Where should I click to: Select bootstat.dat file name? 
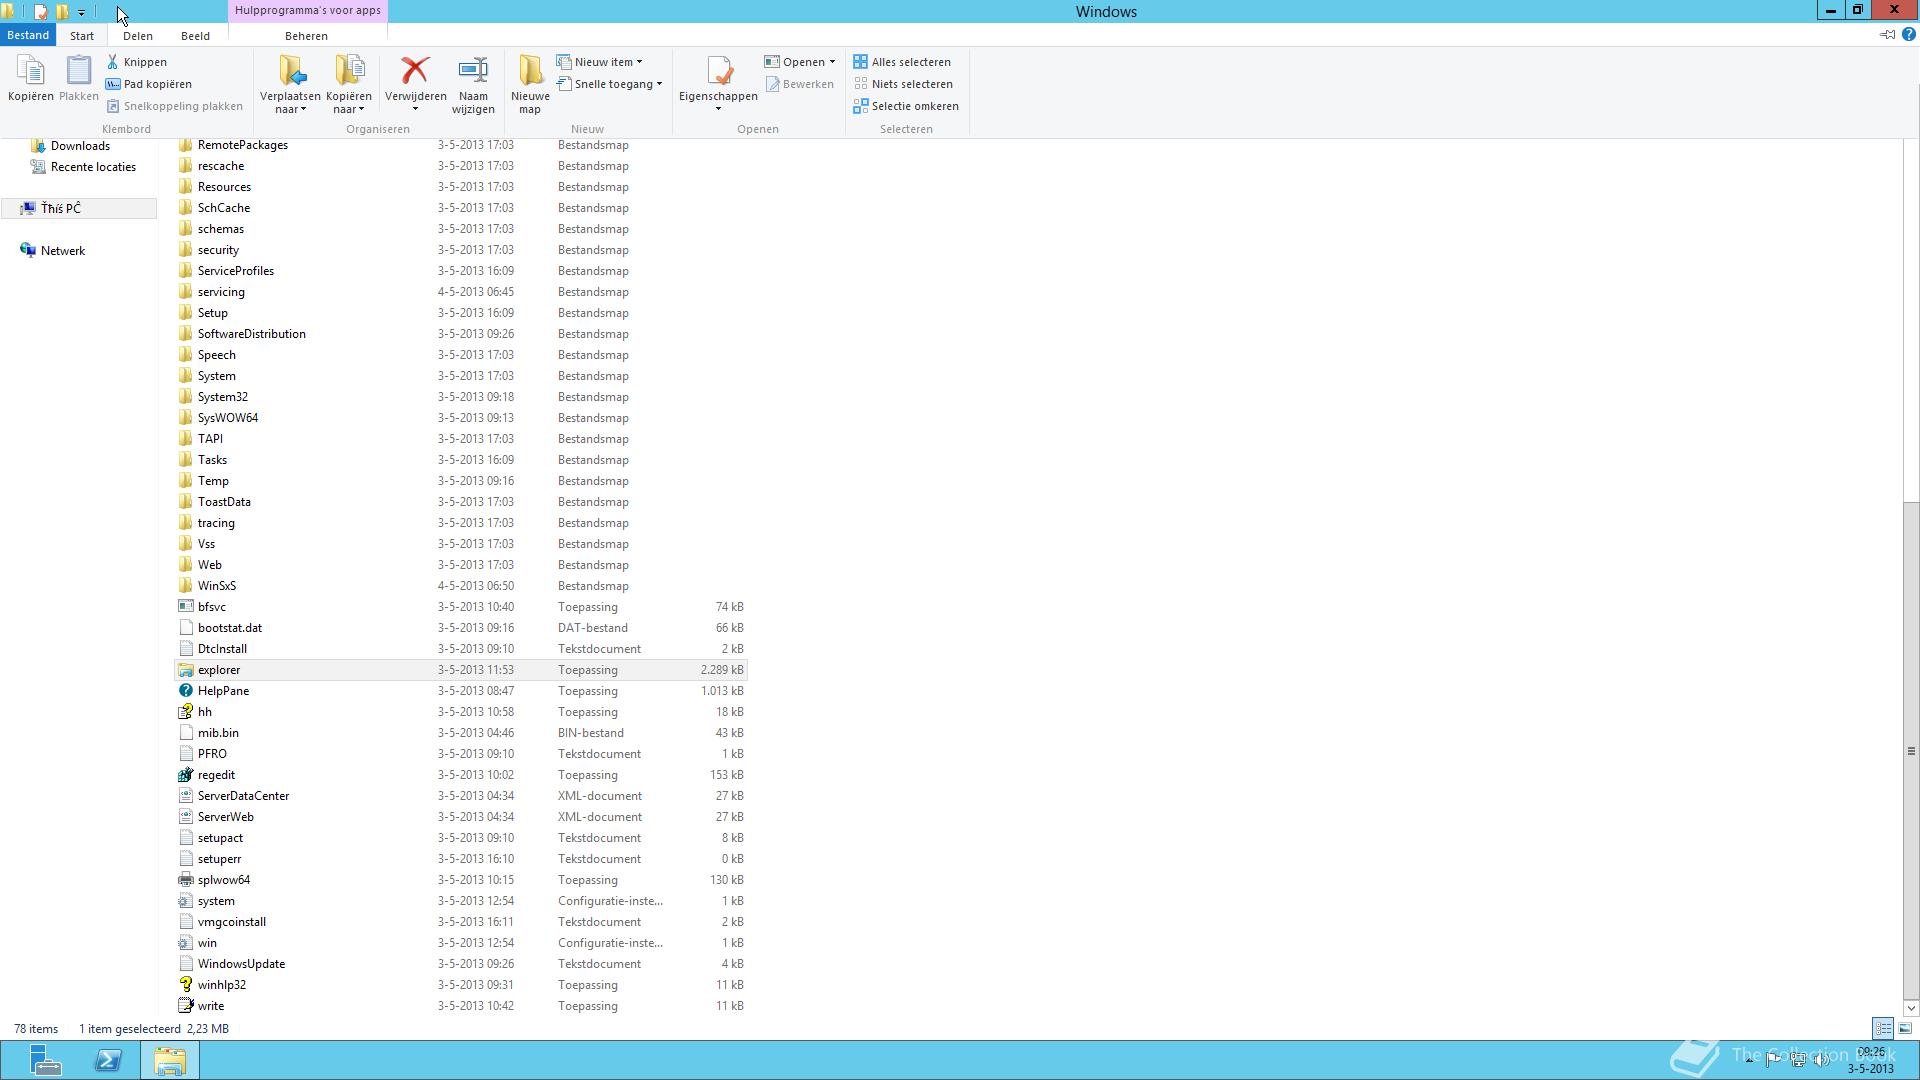tap(230, 628)
